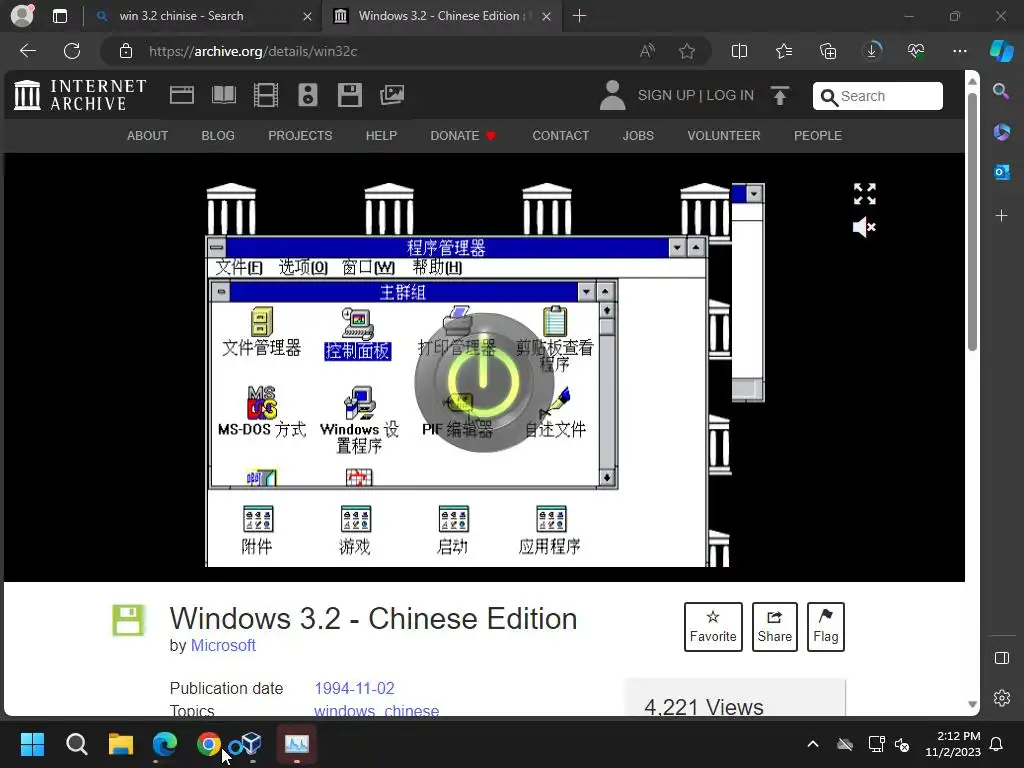Open the 帮助(H) menu in Program Manager
Image resolution: width=1024 pixels, height=768 pixels.
[x=437, y=268]
